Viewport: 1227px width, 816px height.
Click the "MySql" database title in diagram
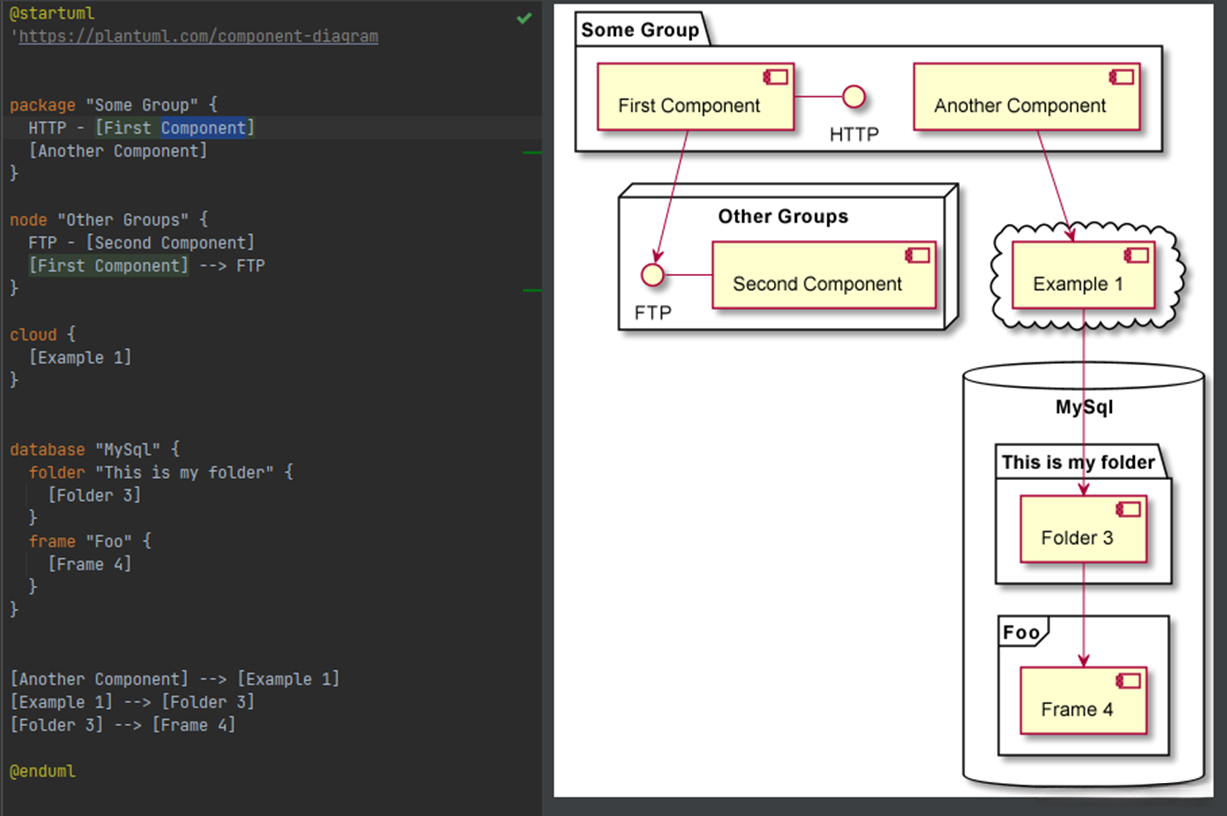coord(1084,408)
